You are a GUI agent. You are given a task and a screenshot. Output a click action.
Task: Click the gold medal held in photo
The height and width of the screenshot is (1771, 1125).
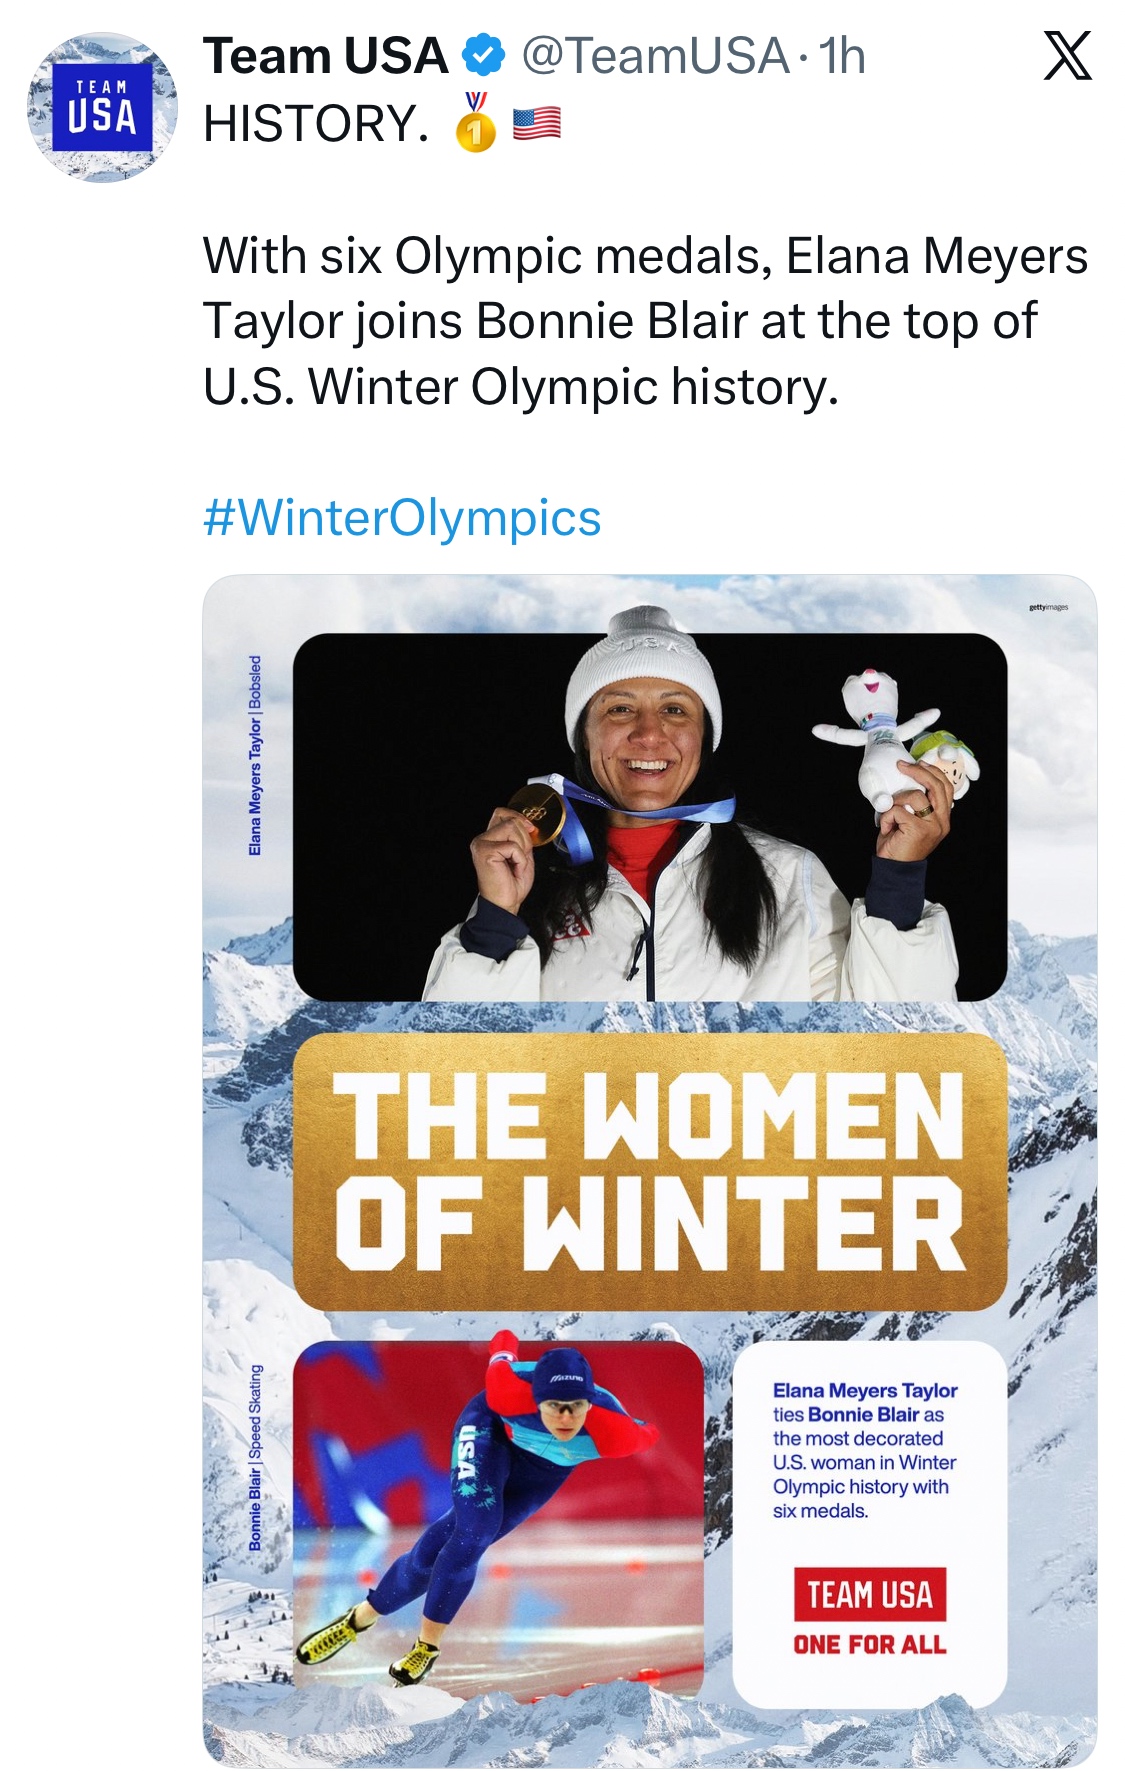[x=536, y=810]
